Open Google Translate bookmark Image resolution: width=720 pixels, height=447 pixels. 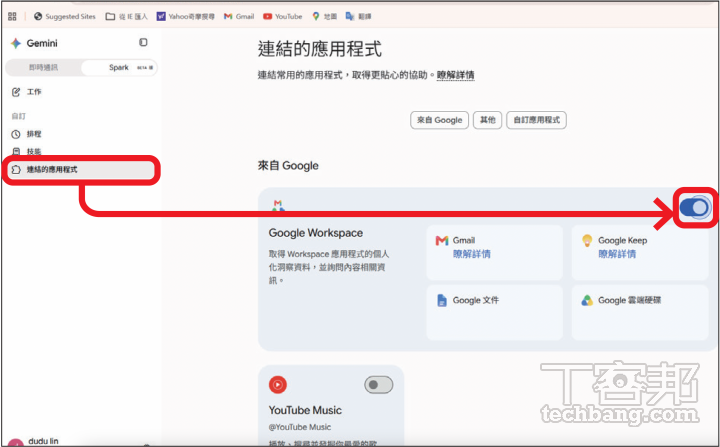click(358, 17)
